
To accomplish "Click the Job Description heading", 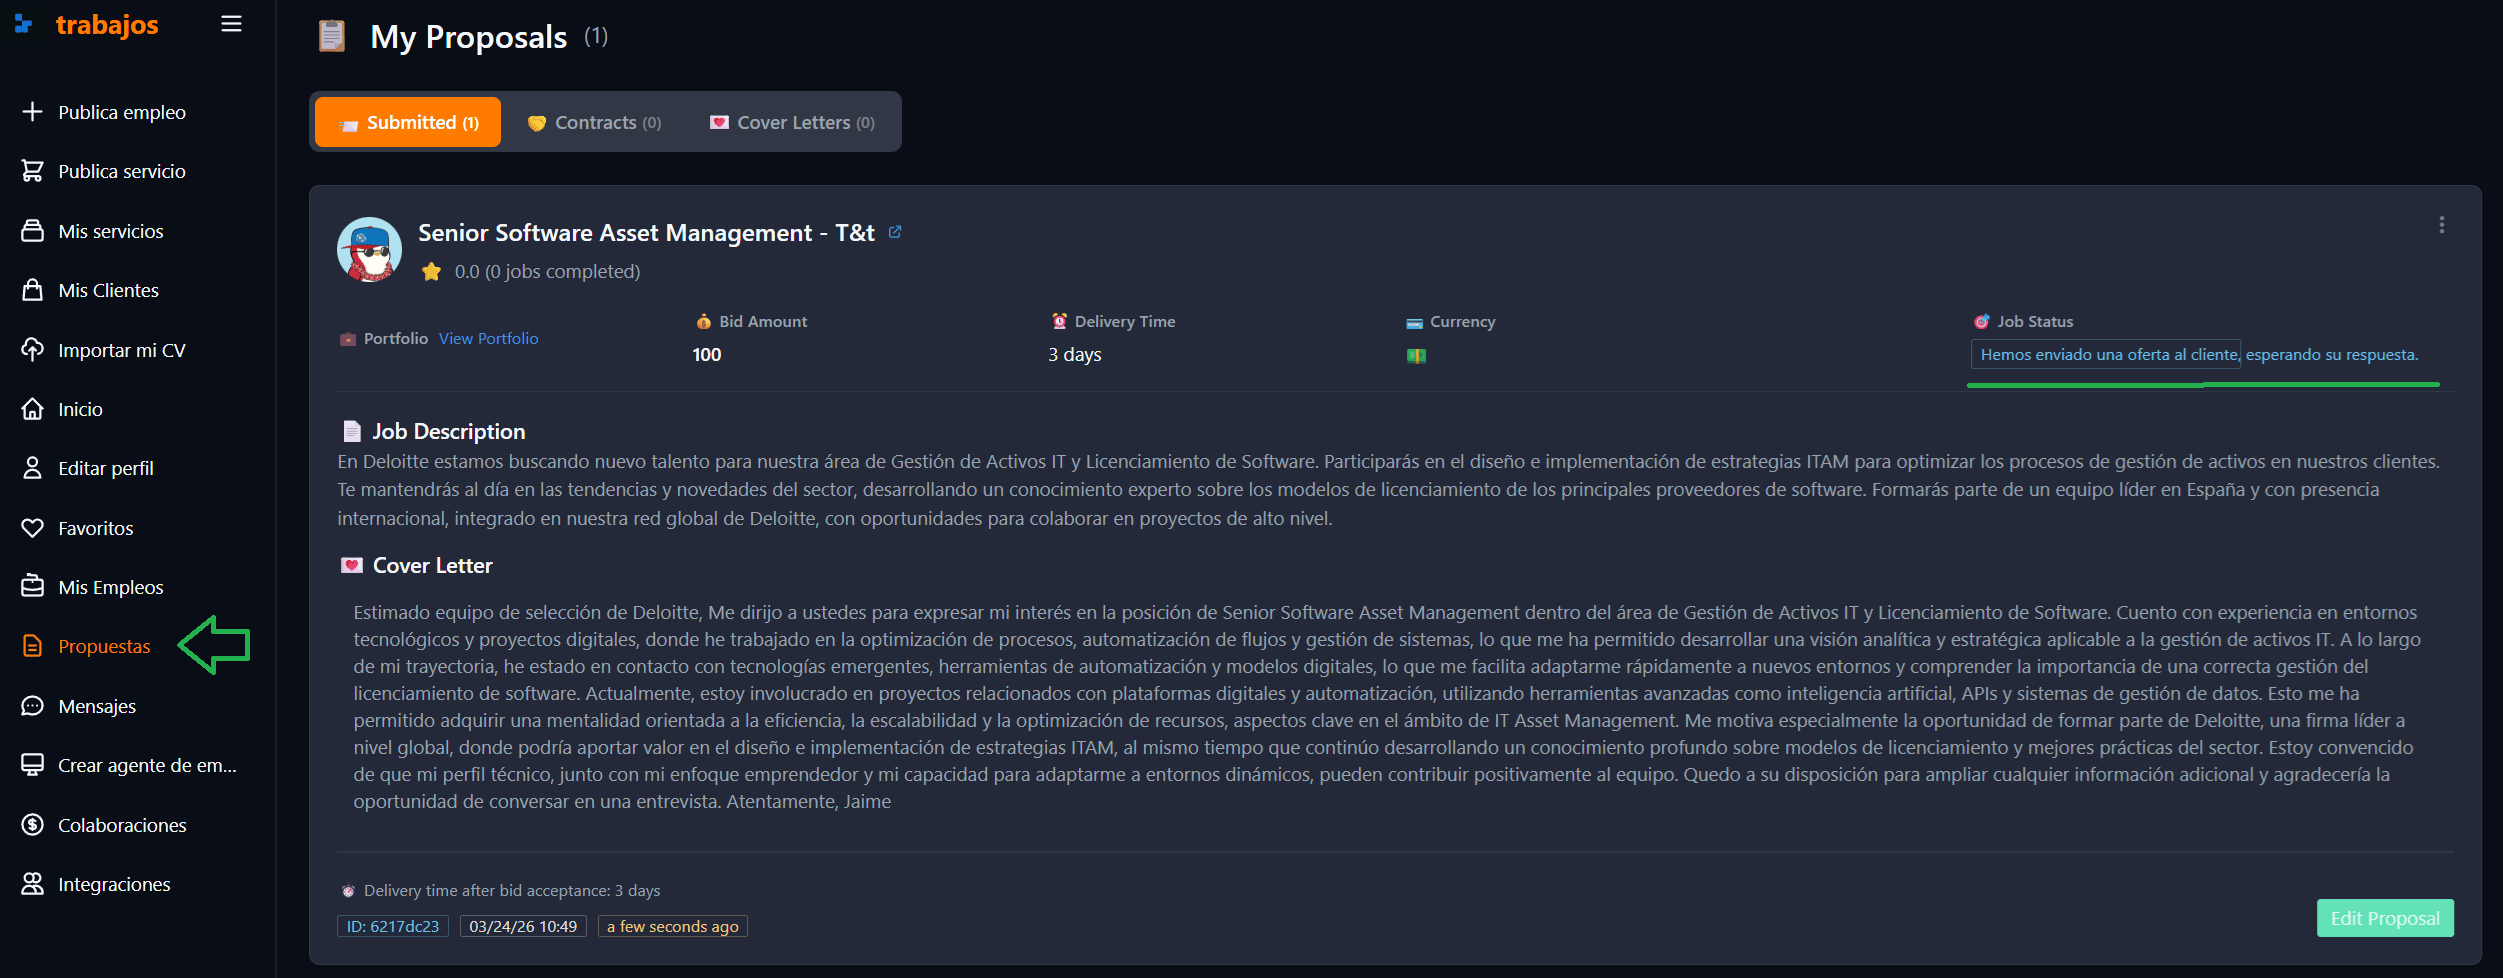I will tap(448, 431).
